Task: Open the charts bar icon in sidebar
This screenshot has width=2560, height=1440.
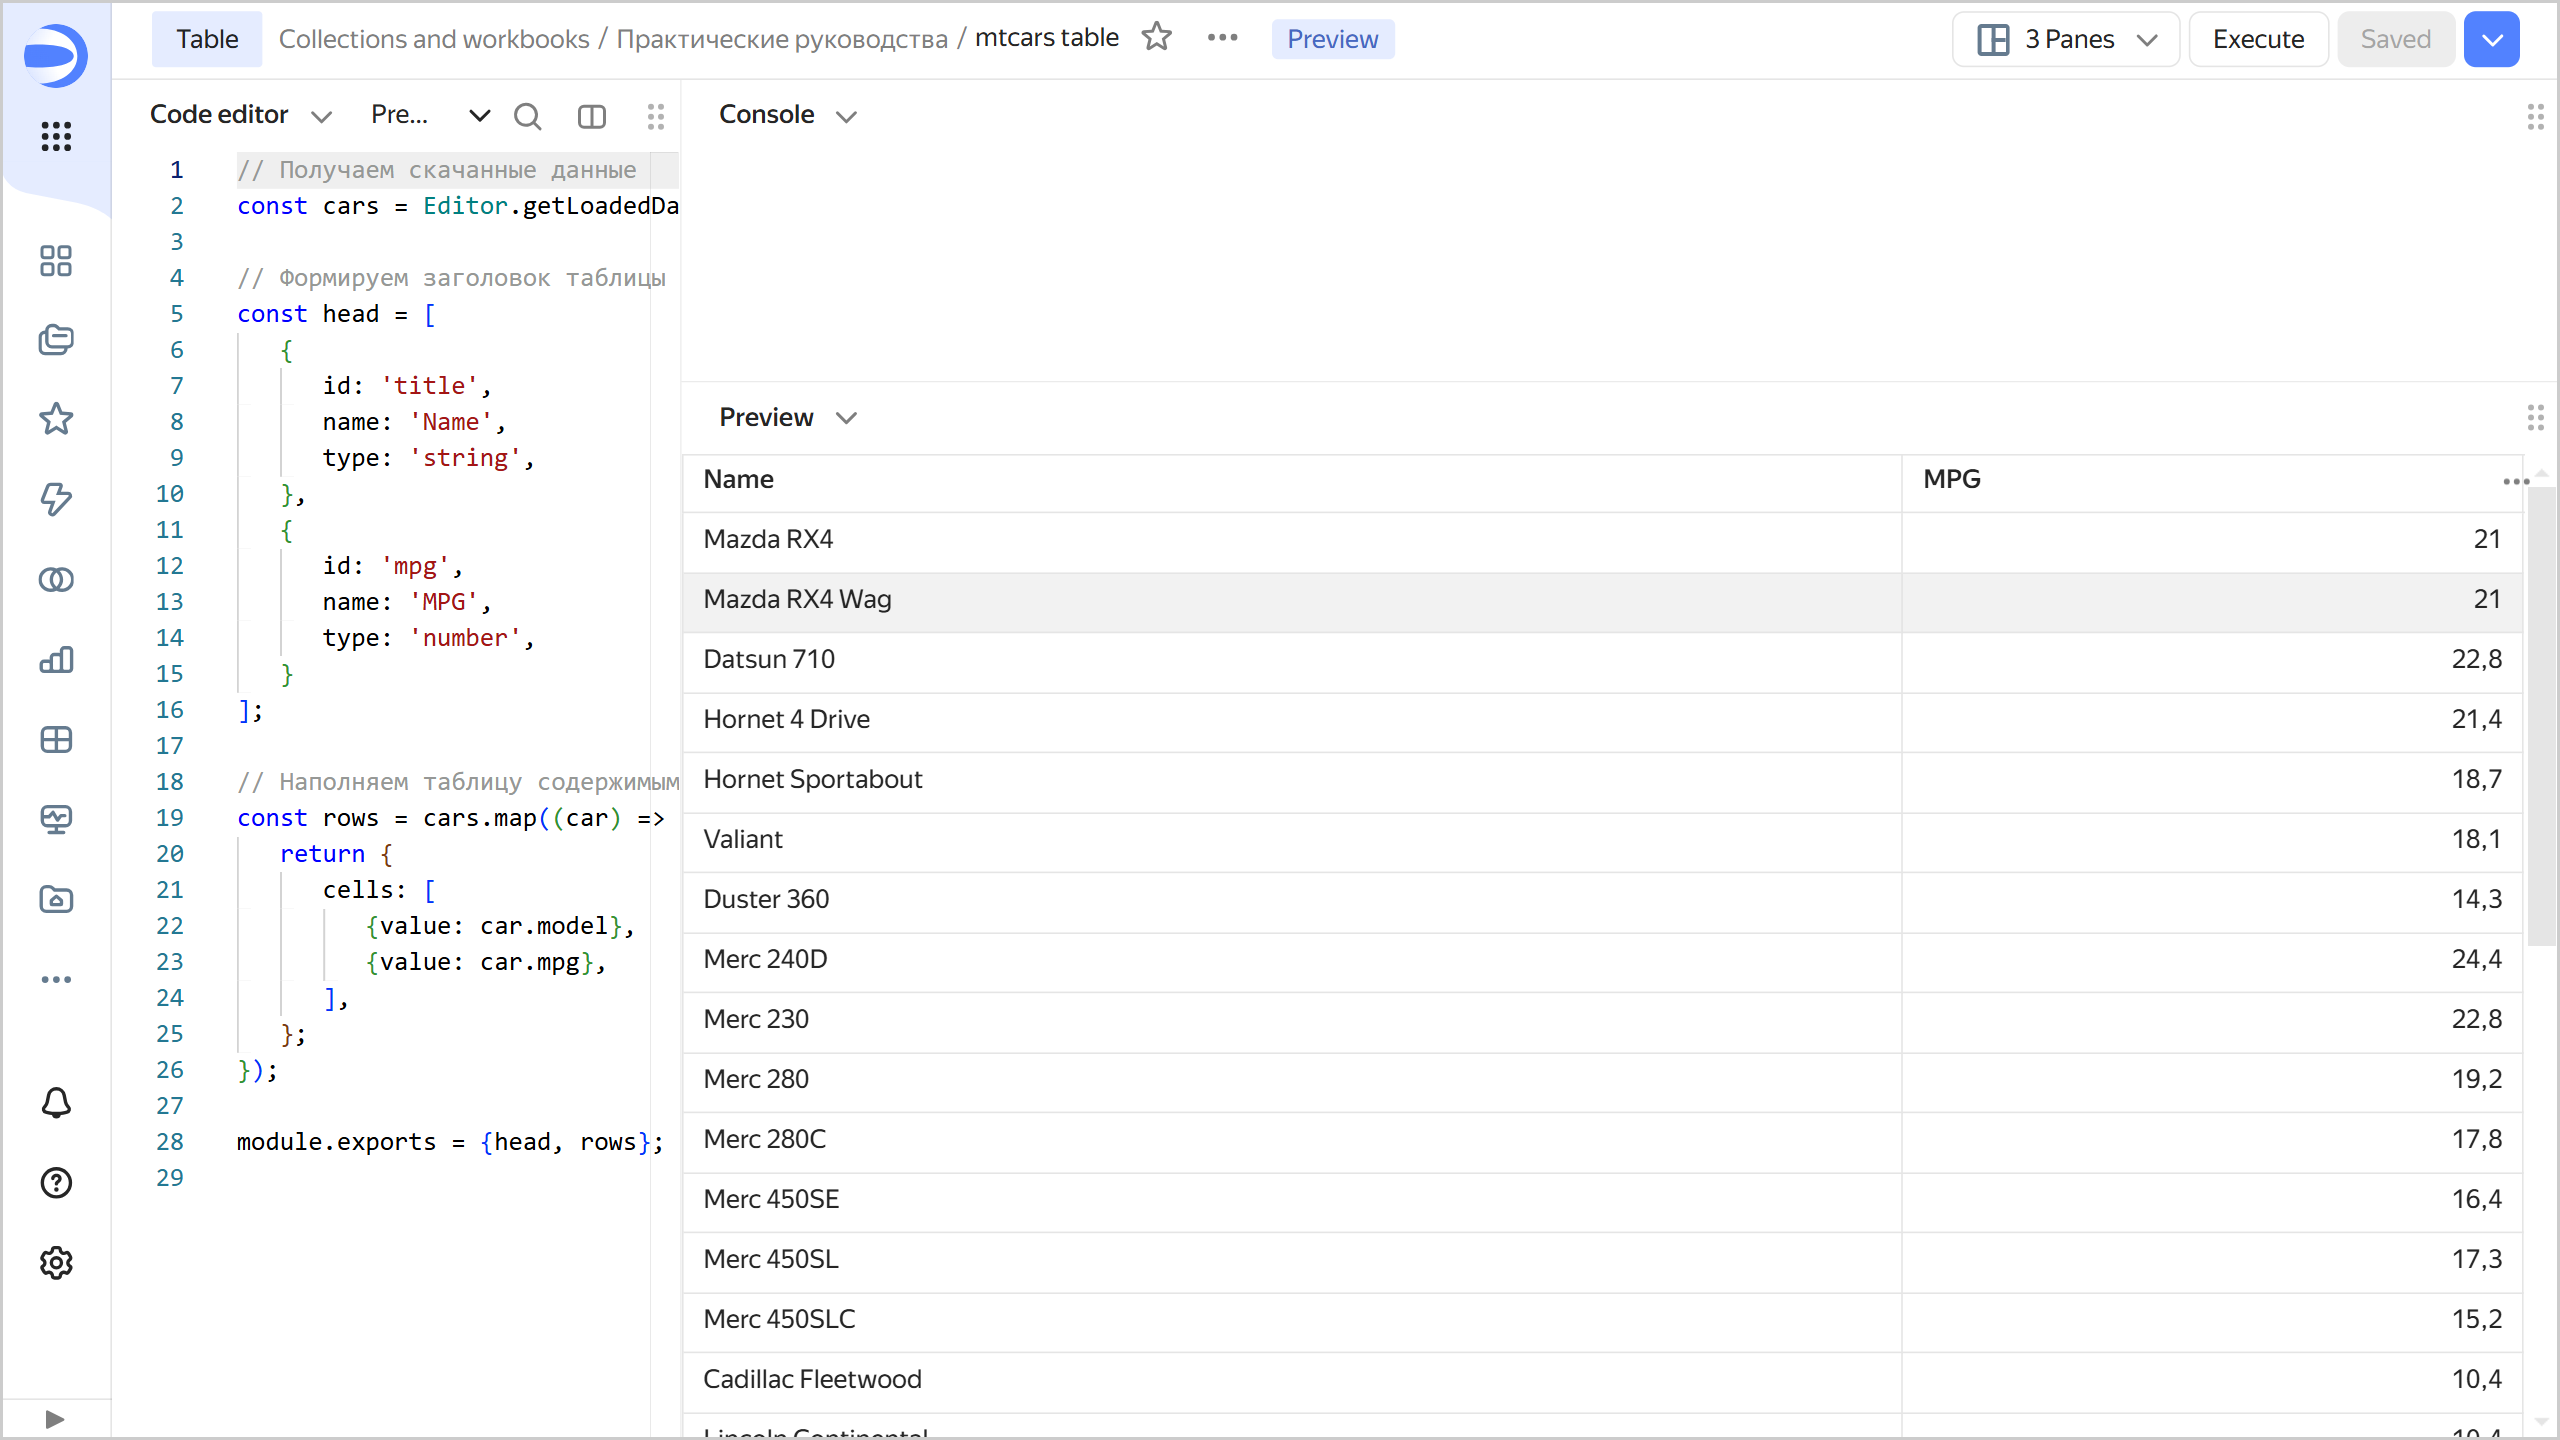Action: 56,660
